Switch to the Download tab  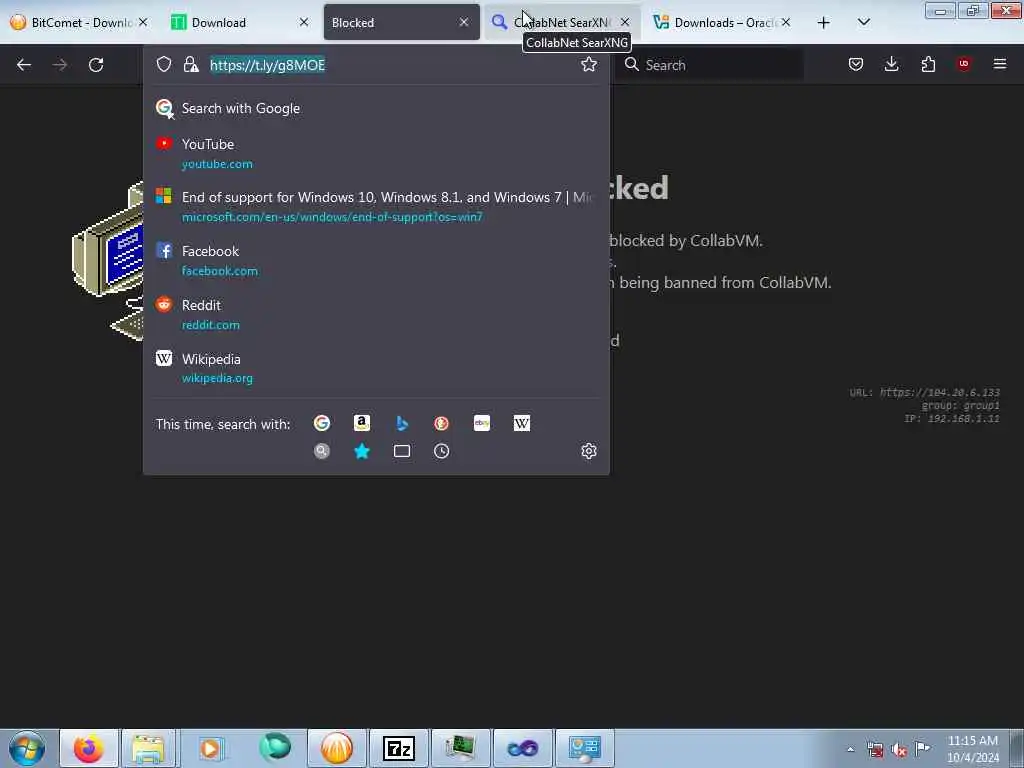(238, 22)
